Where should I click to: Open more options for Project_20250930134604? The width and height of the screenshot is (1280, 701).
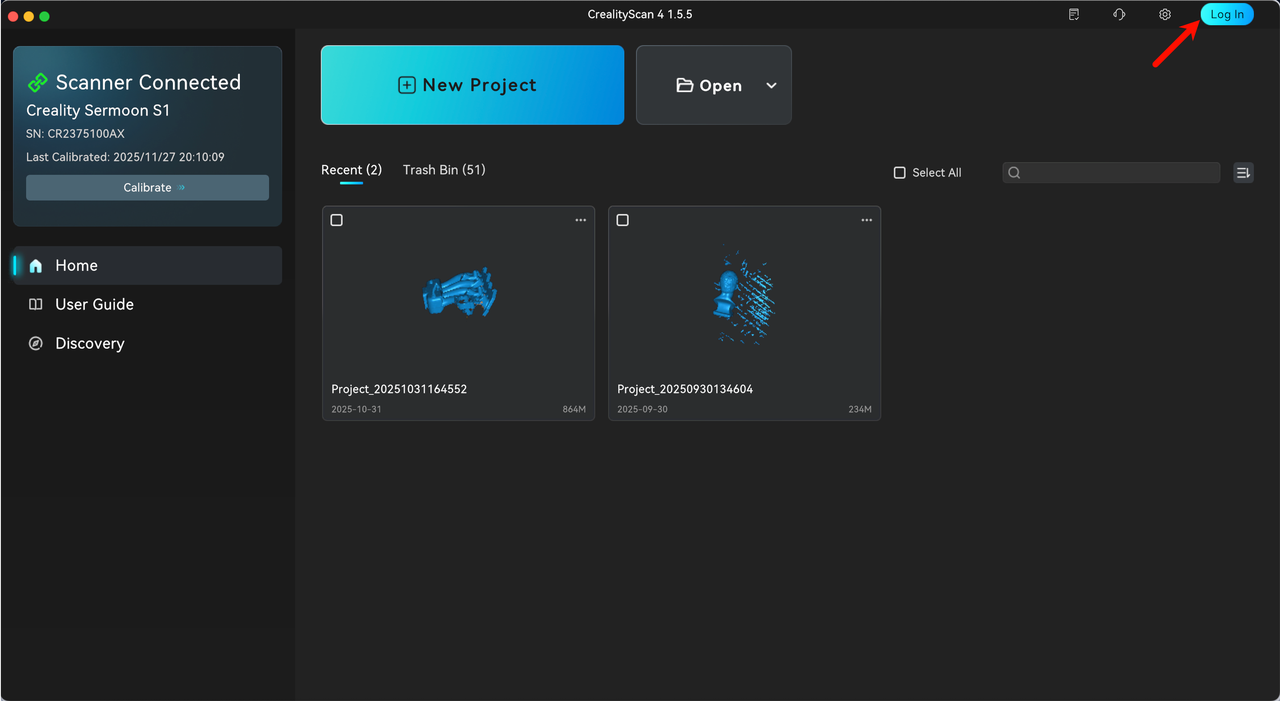click(866, 220)
